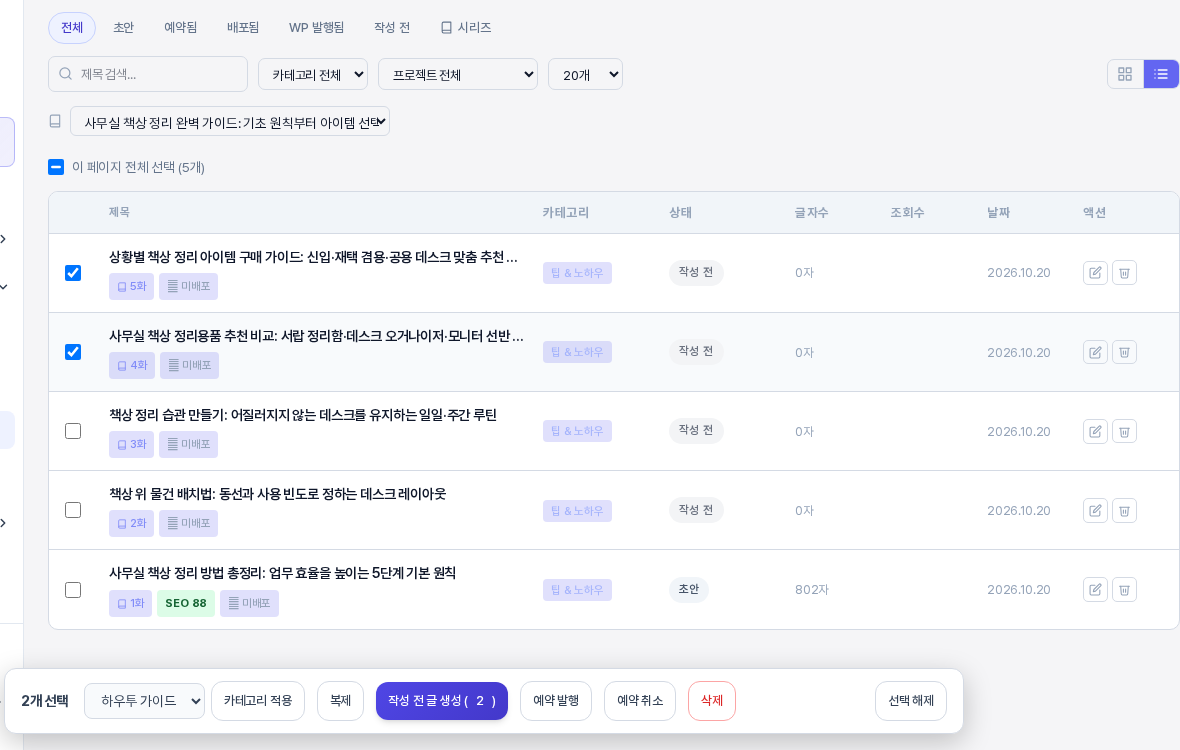Open post titled 책상 정리 습관 만들기
Image resolution: width=1180 pixels, height=750 pixels.
(x=303, y=415)
